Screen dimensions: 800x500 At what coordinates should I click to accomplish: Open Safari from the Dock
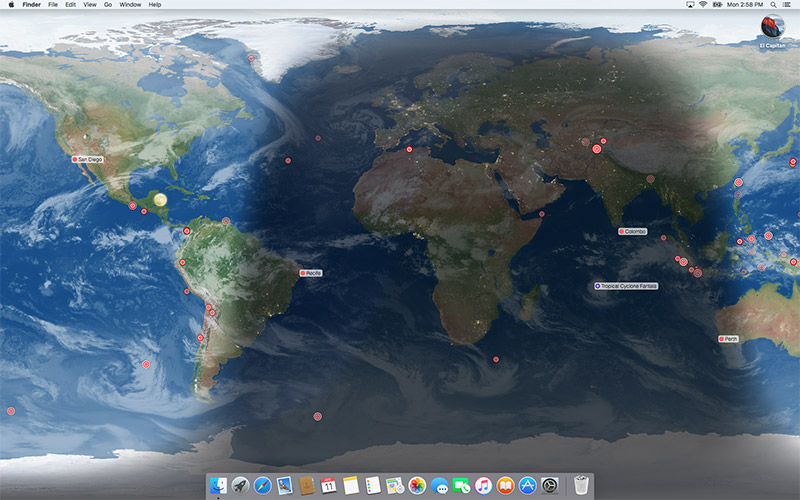[262, 485]
